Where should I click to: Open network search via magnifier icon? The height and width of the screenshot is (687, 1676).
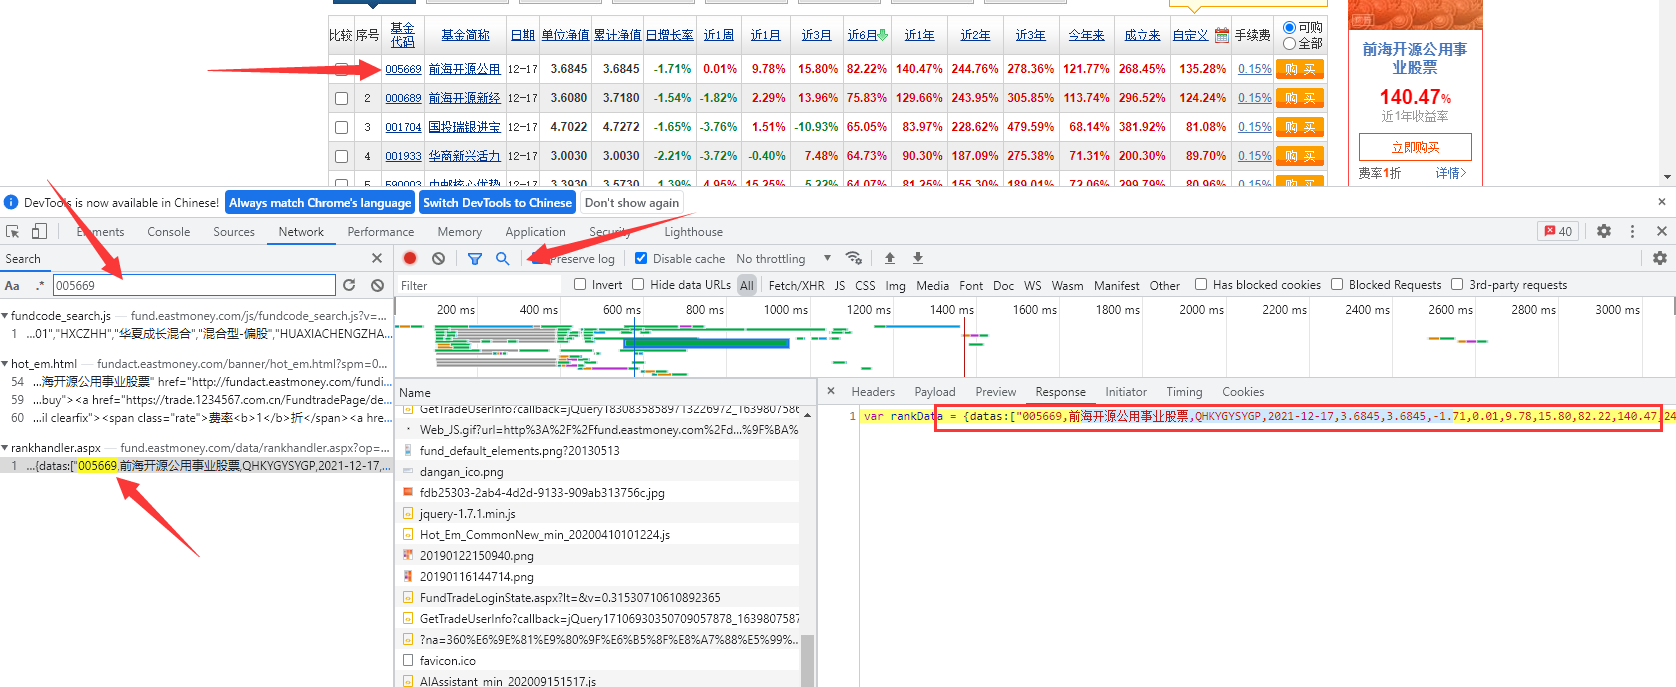[x=503, y=258]
